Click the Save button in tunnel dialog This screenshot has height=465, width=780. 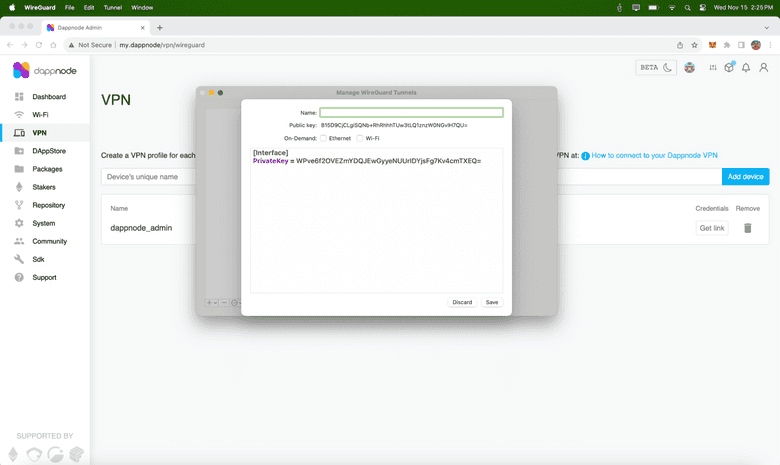pos(491,302)
